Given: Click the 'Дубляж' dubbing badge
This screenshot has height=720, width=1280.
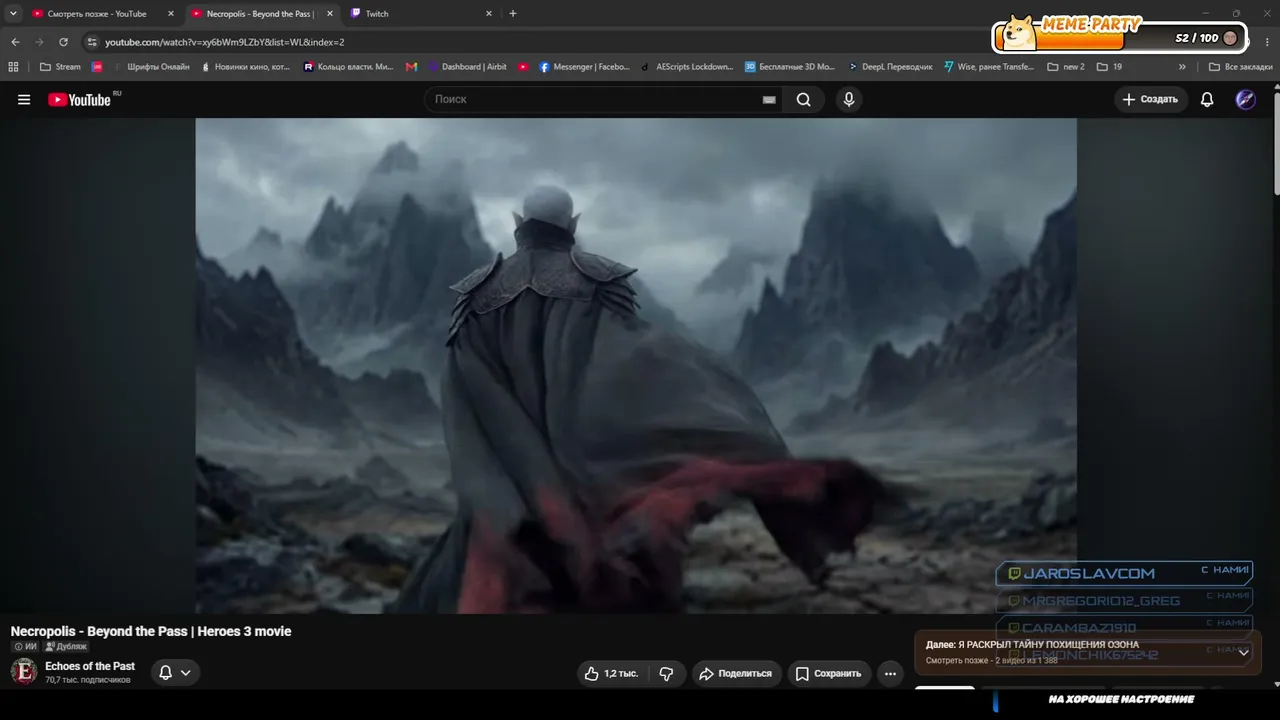Looking at the screenshot, I should 66,647.
